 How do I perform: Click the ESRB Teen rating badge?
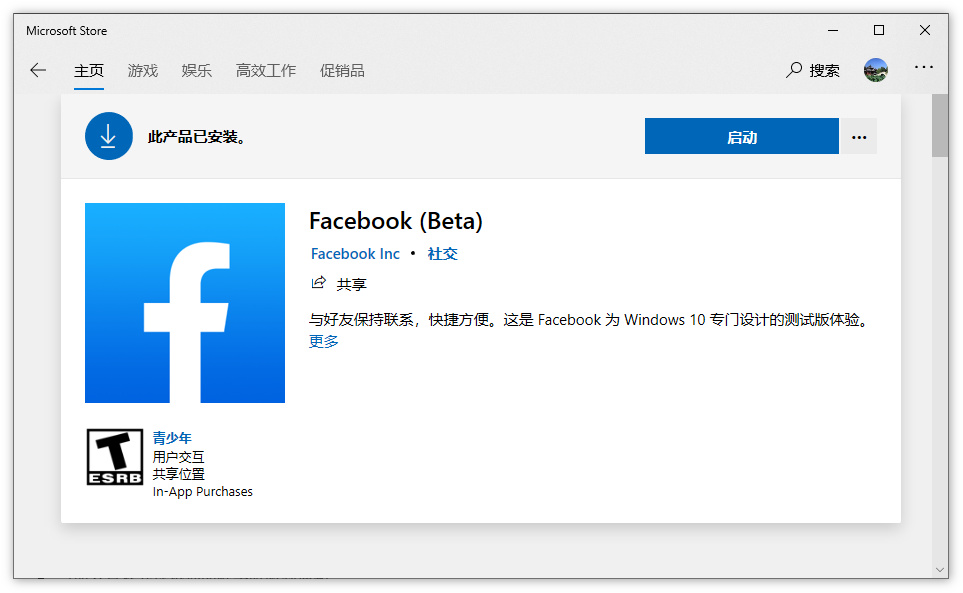(114, 456)
